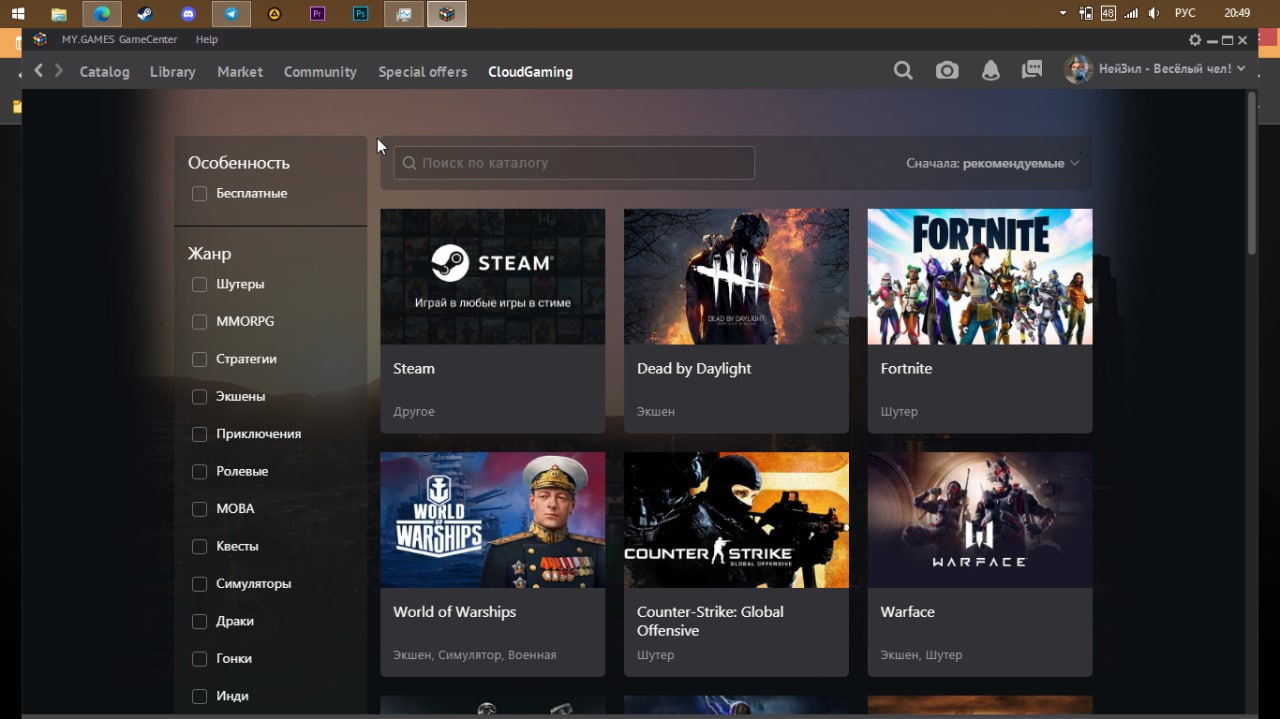Go forward with the right arrow

click(59, 71)
